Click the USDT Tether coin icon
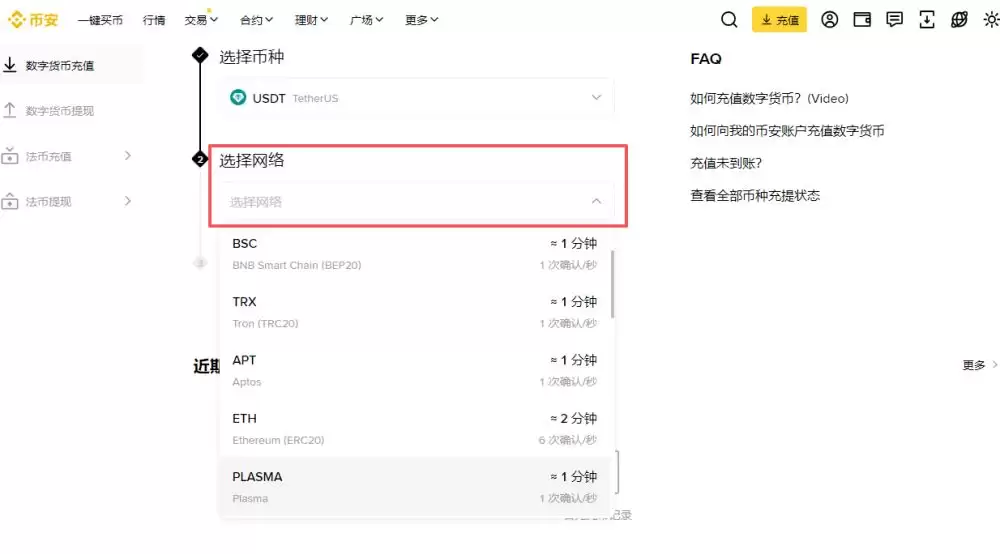1000x554 pixels. pos(238,98)
